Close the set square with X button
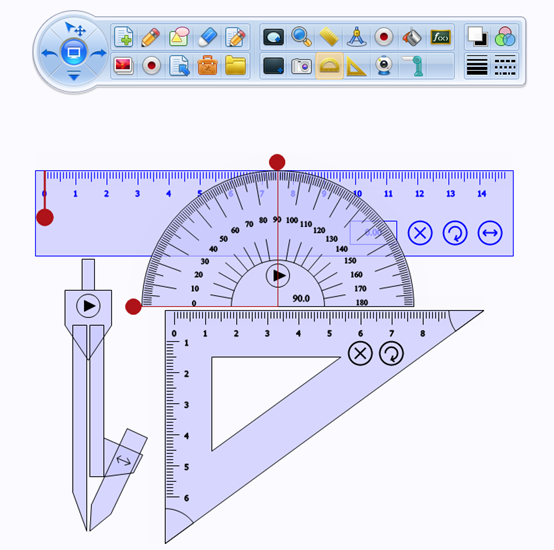The image size is (554, 550). (x=360, y=353)
